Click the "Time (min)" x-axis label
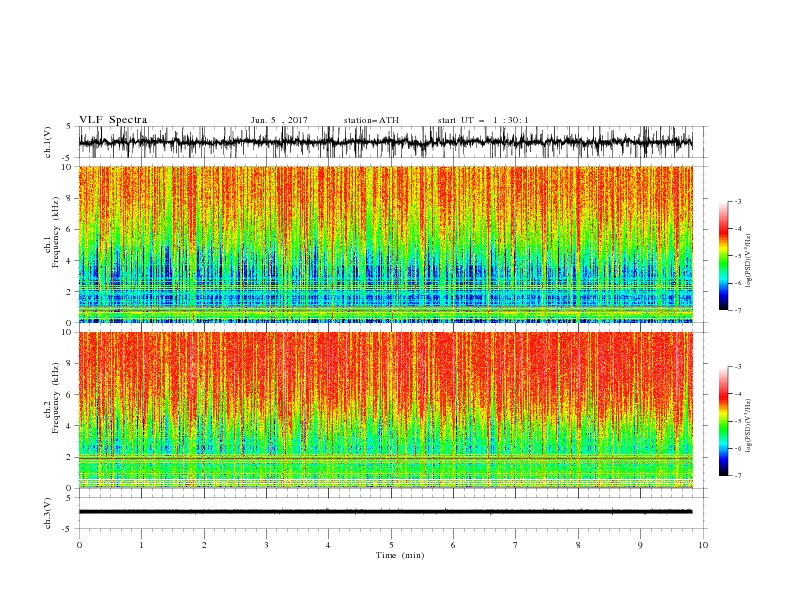Image resolution: width=792 pixels, height=612 pixels. 400,555
